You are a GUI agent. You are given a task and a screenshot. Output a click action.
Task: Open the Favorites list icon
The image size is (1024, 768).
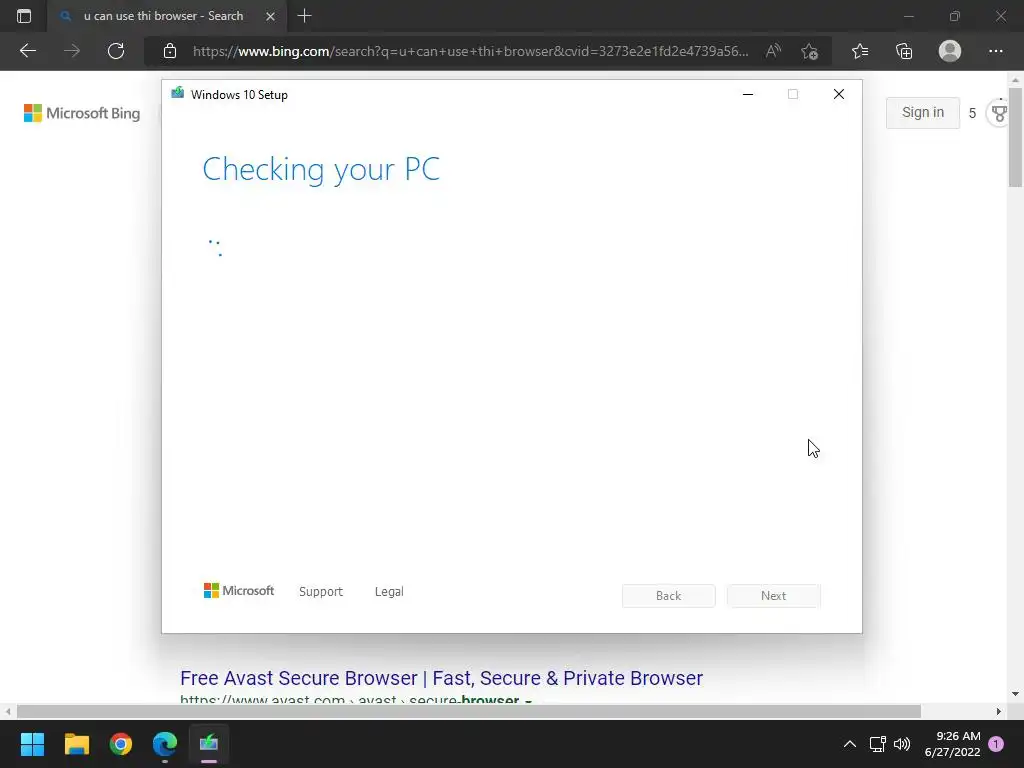pyautogui.click(x=860, y=51)
